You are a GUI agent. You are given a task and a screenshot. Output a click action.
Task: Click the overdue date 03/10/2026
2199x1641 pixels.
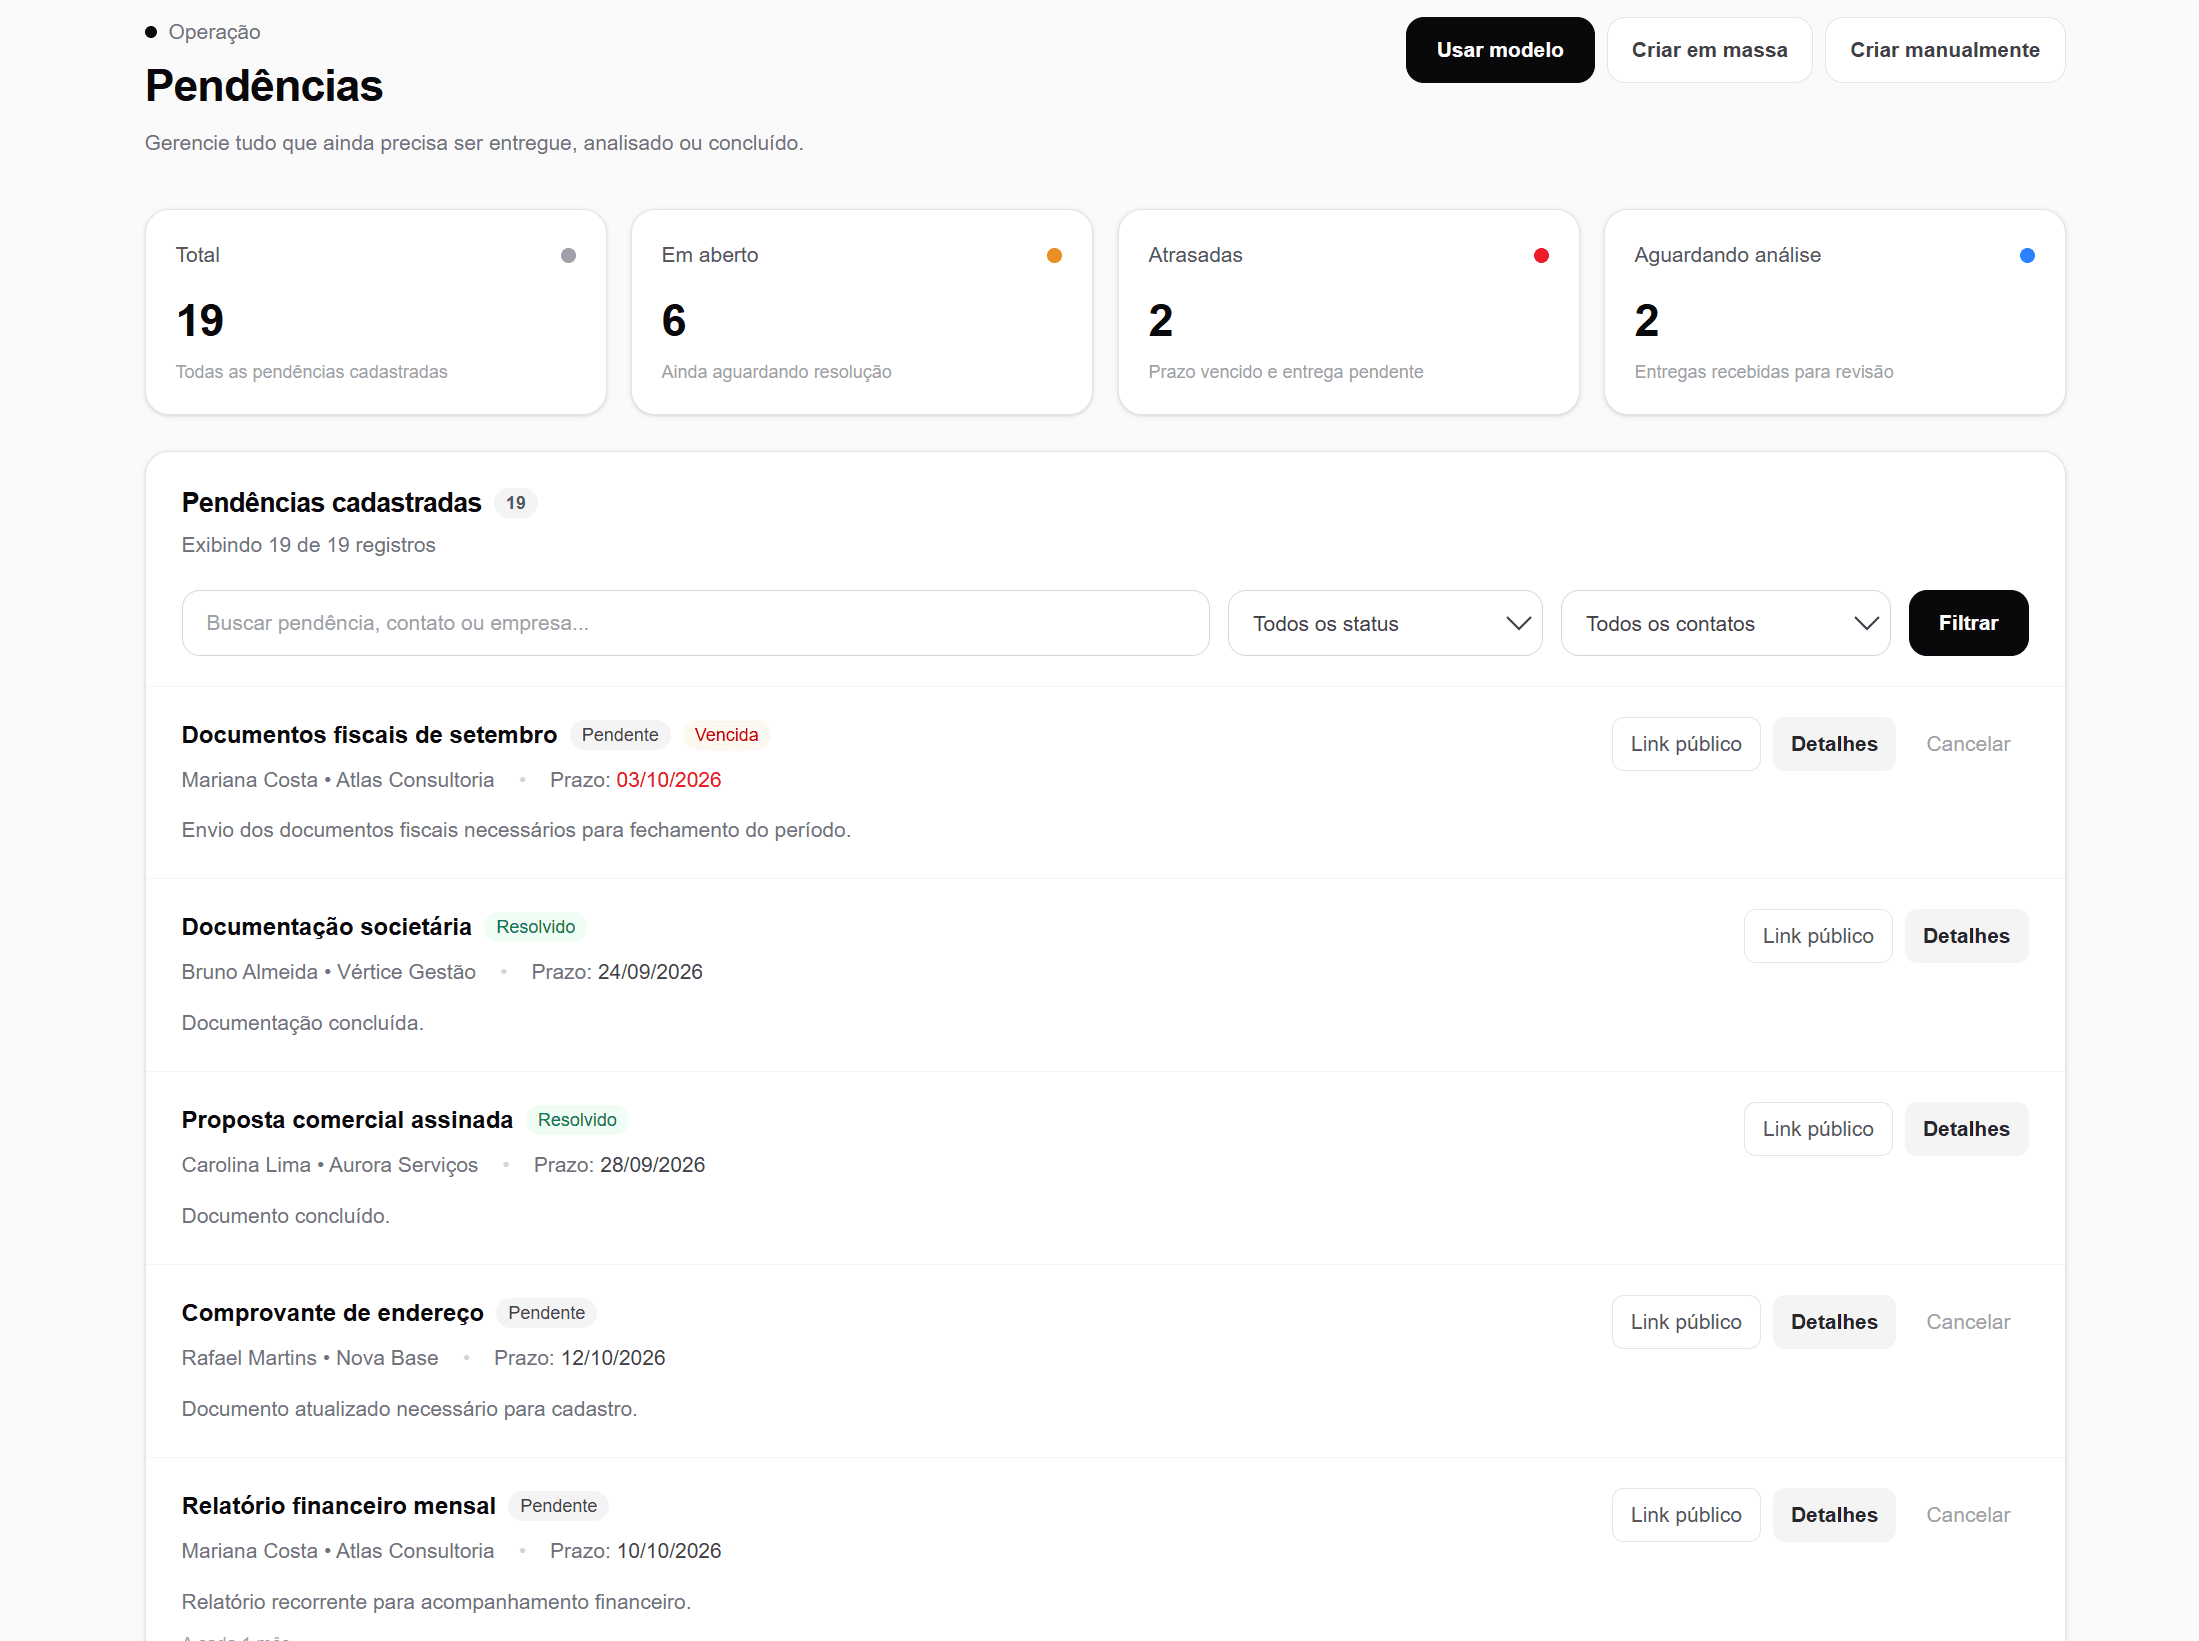click(668, 780)
